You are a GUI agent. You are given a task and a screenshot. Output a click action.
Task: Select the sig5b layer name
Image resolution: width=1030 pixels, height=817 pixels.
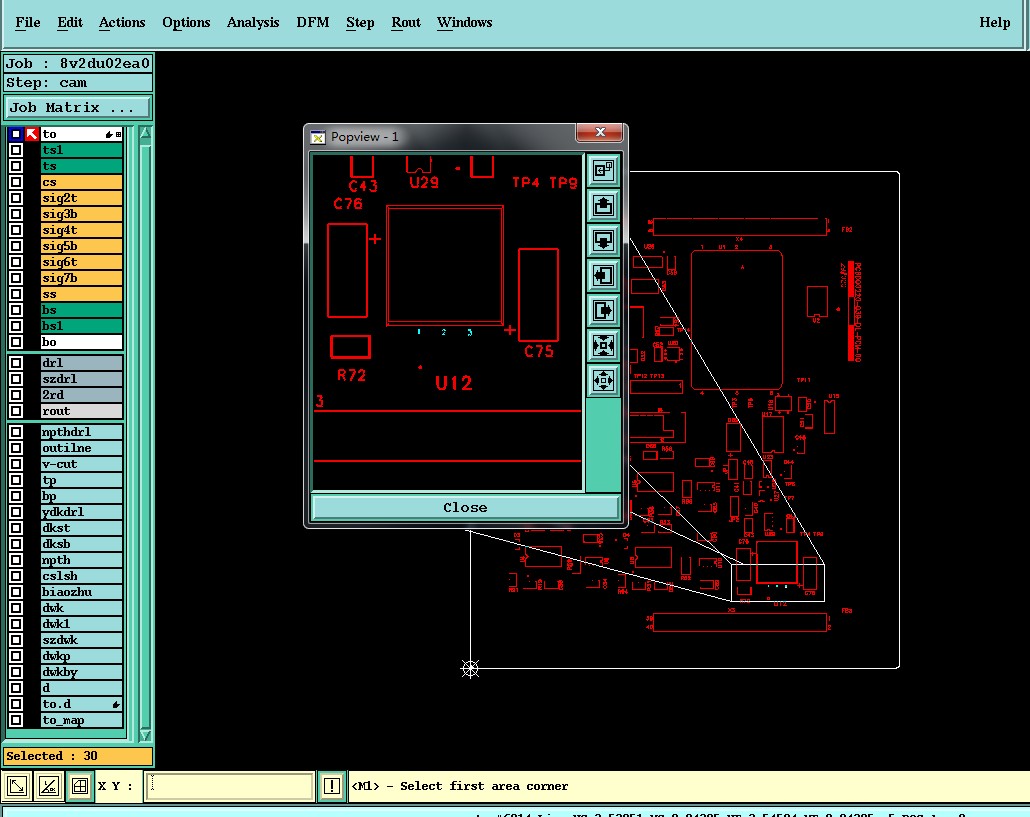(81, 246)
